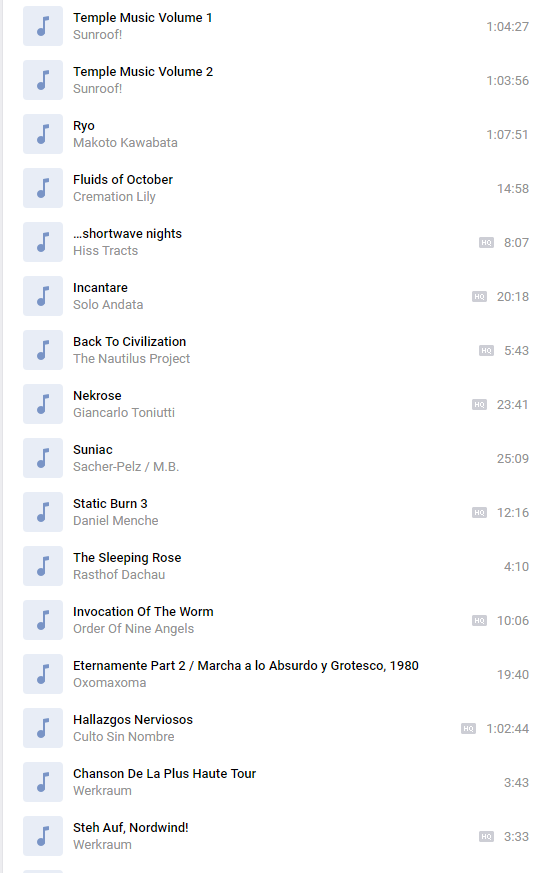Click the music note icon for Temple Music Volume 1

43,26
